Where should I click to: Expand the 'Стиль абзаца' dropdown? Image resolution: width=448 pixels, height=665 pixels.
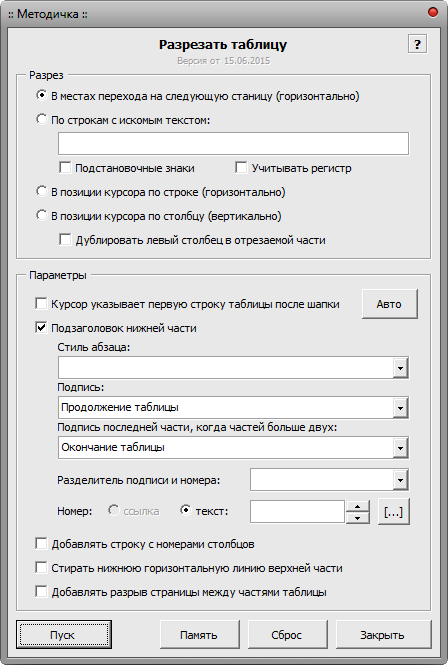click(x=400, y=368)
